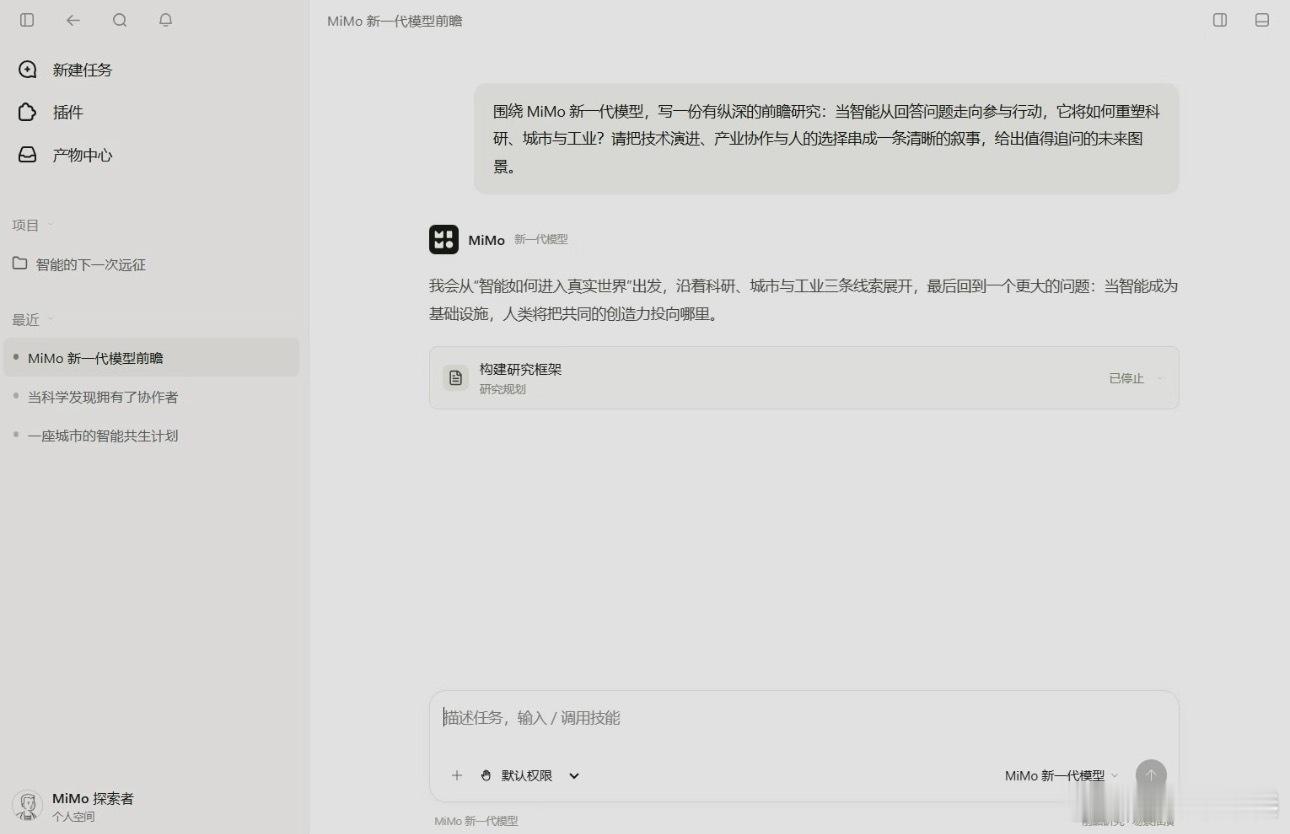Screen dimensions: 1290x834
Task: Open the notifications bell icon
Action: [x=166, y=20]
